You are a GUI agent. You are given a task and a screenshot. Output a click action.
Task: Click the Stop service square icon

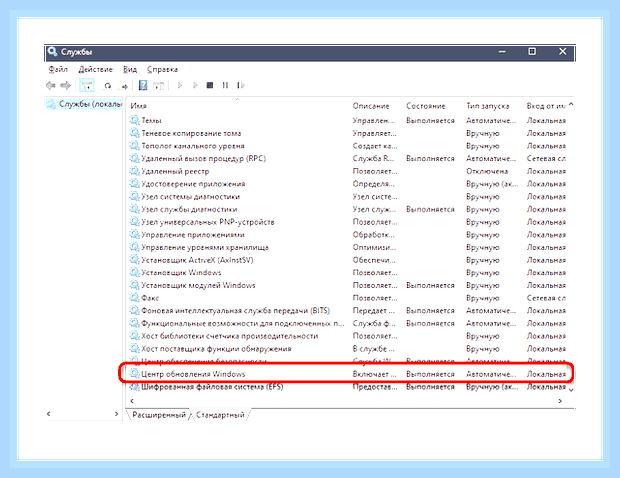coord(210,85)
